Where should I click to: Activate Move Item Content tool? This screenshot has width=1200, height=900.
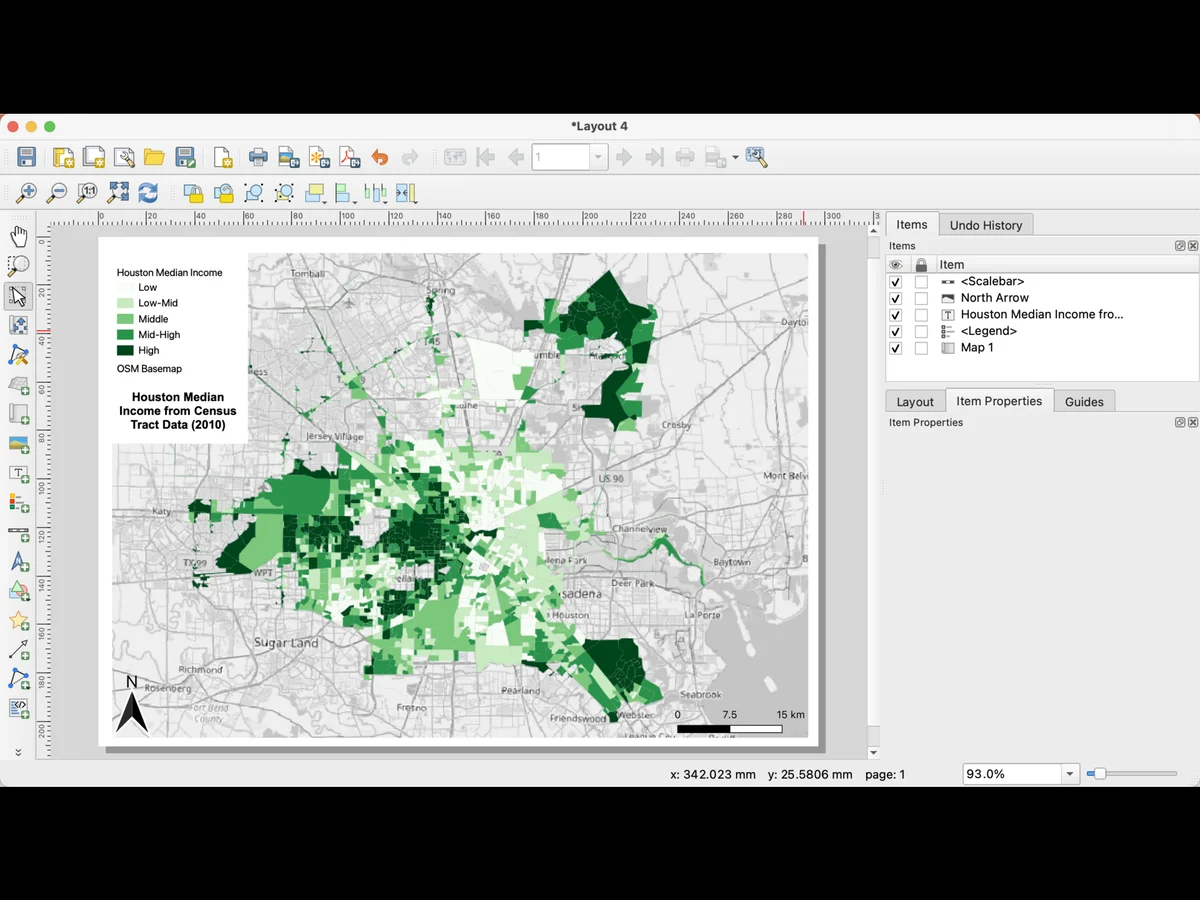point(18,325)
